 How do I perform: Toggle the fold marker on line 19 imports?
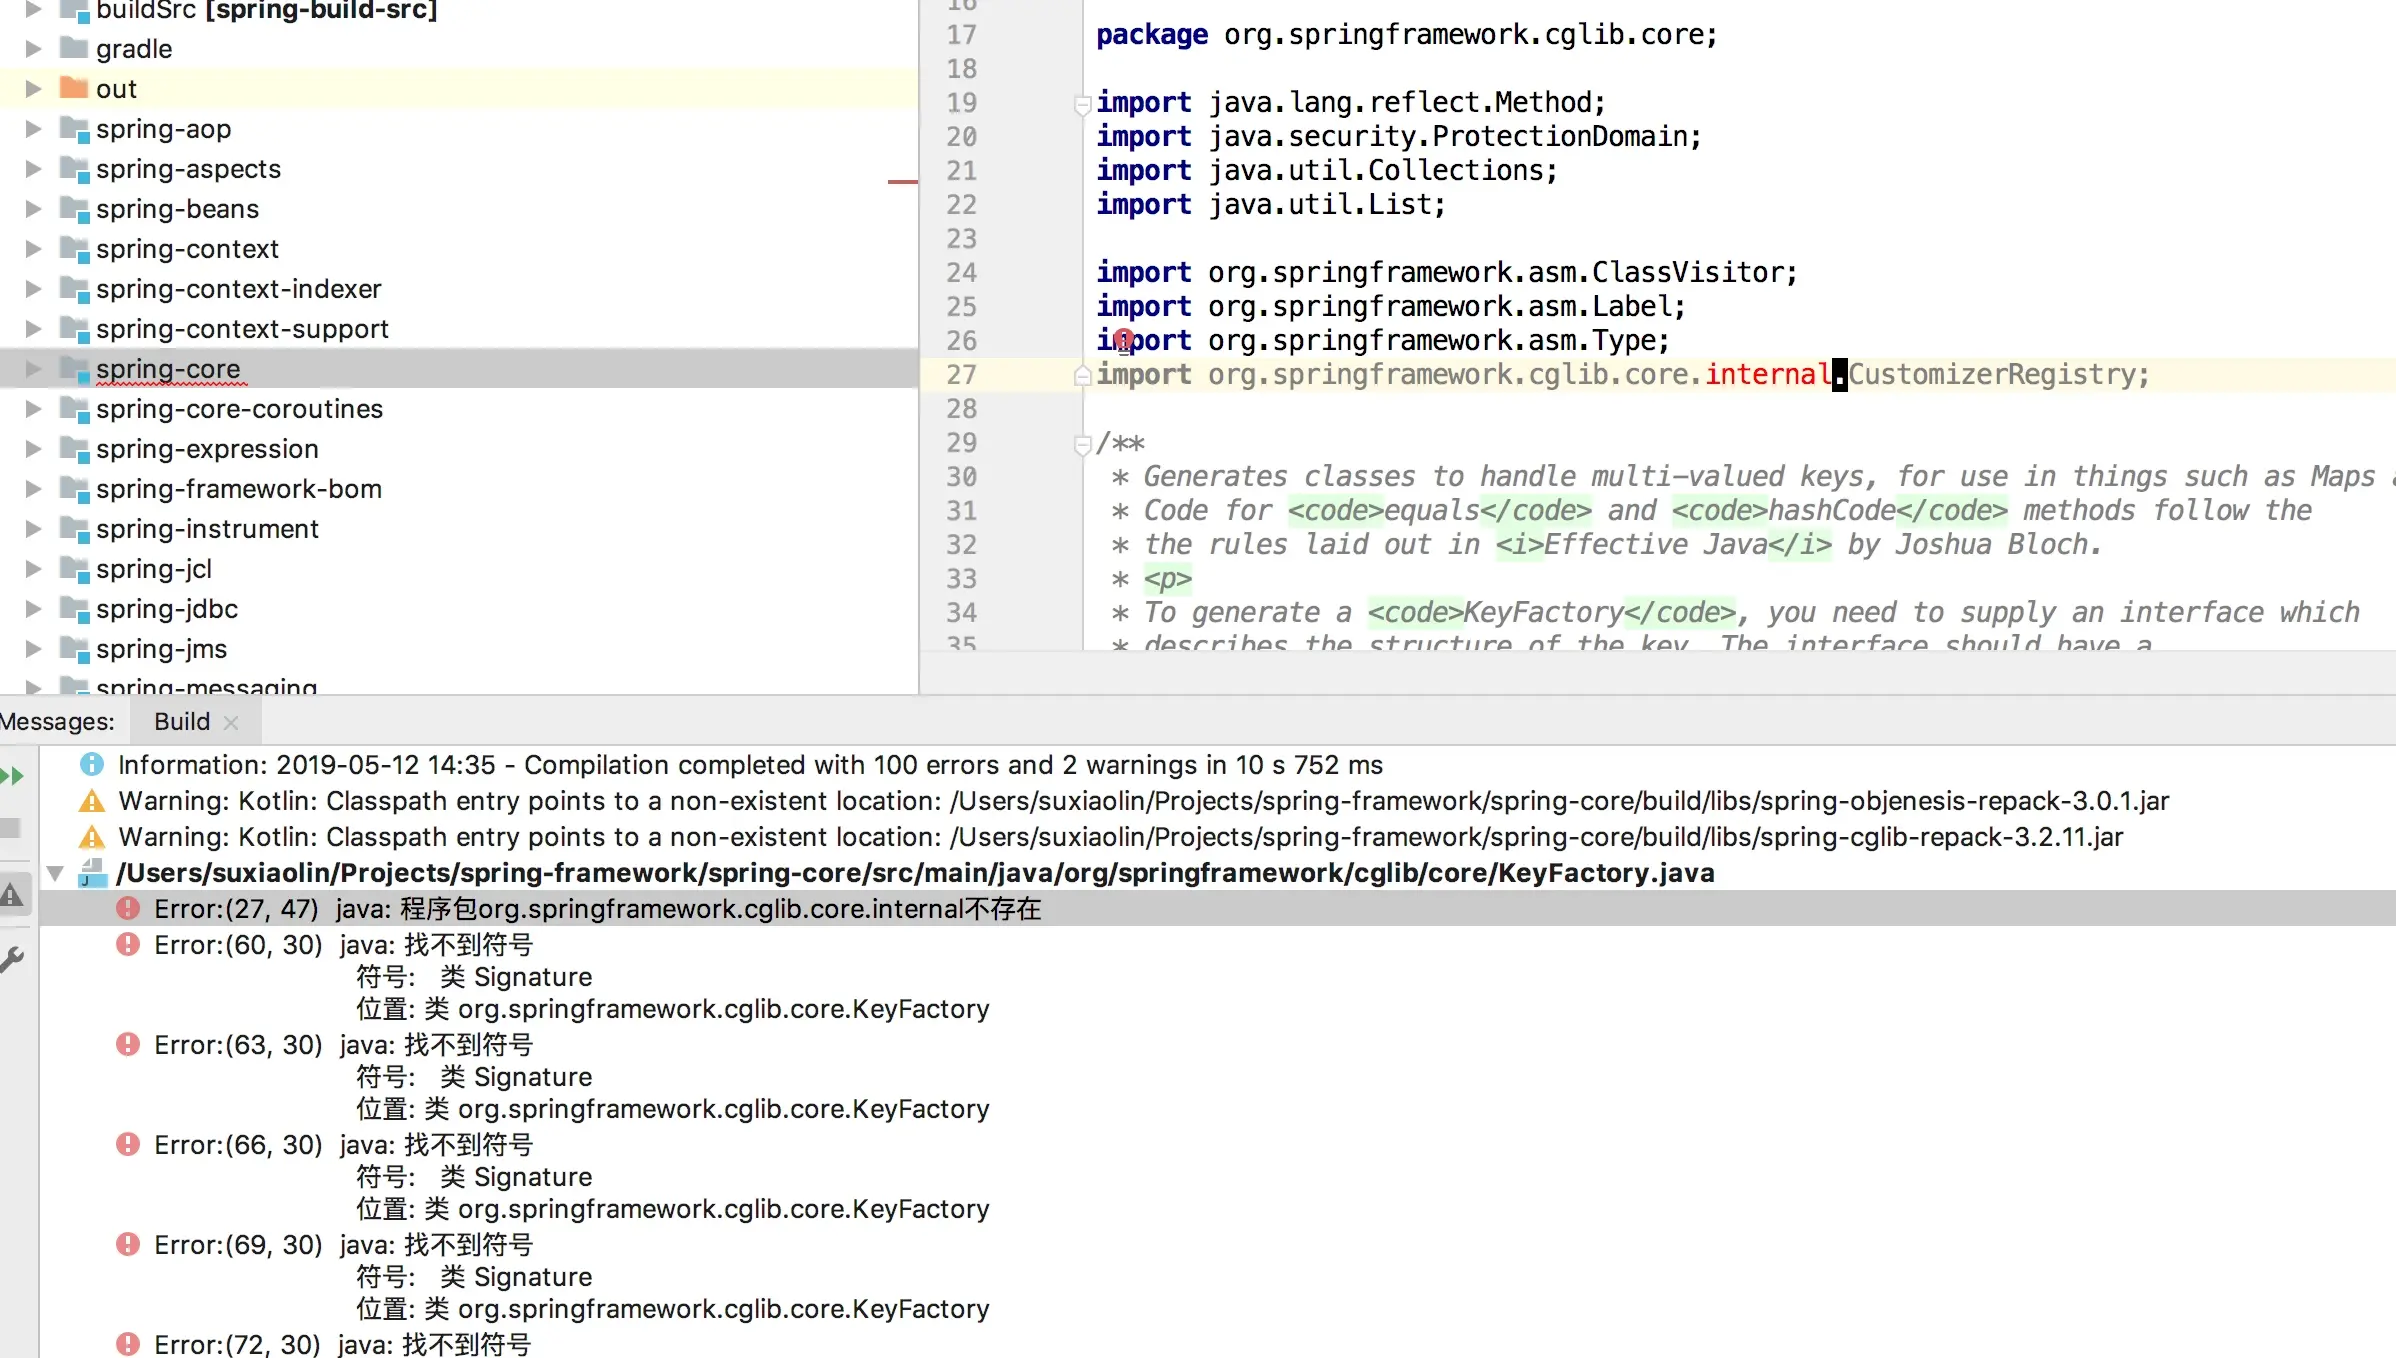point(1081,103)
